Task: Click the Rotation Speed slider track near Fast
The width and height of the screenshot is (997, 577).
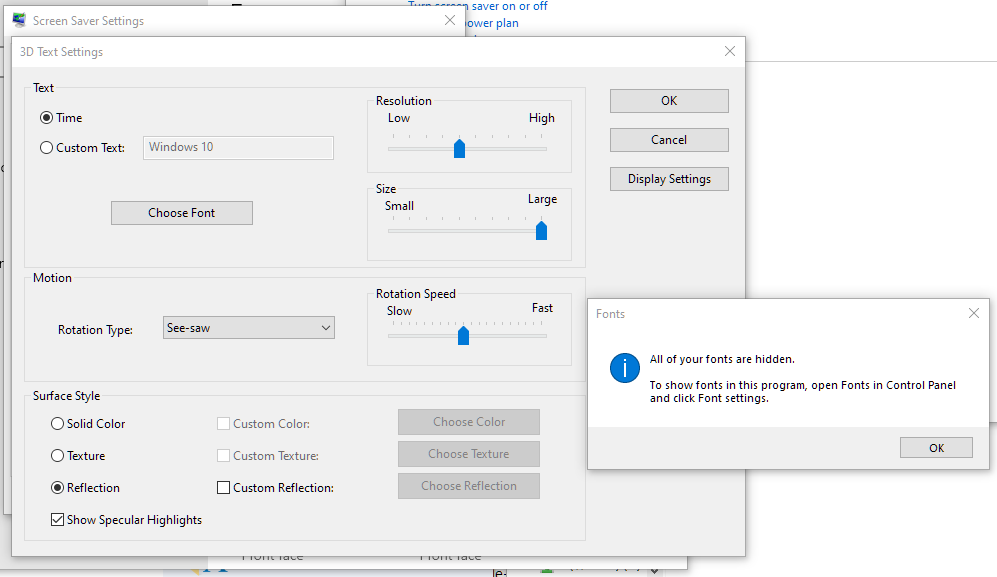Action: click(x=537, y=336)
